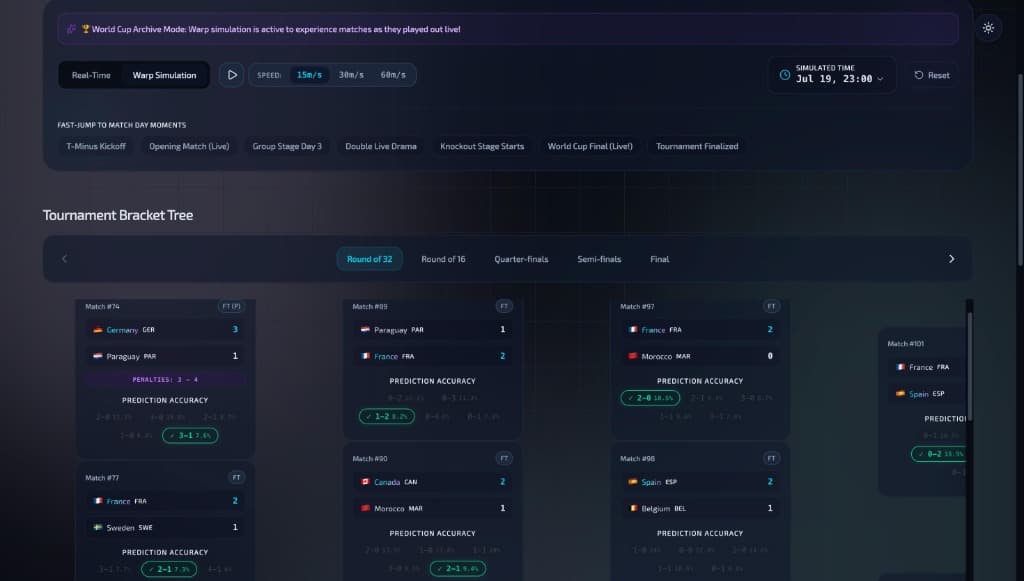Click the clock icon beside simulated time

tap(784, 75)
